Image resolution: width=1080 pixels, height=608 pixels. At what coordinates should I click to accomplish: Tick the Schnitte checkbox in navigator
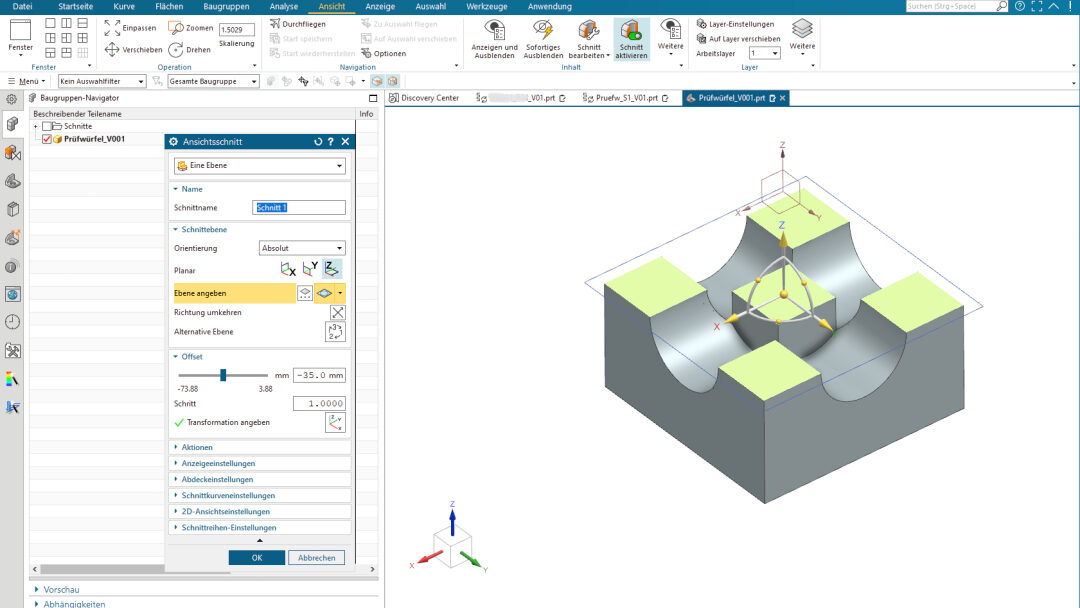click(x=47, y=127)
